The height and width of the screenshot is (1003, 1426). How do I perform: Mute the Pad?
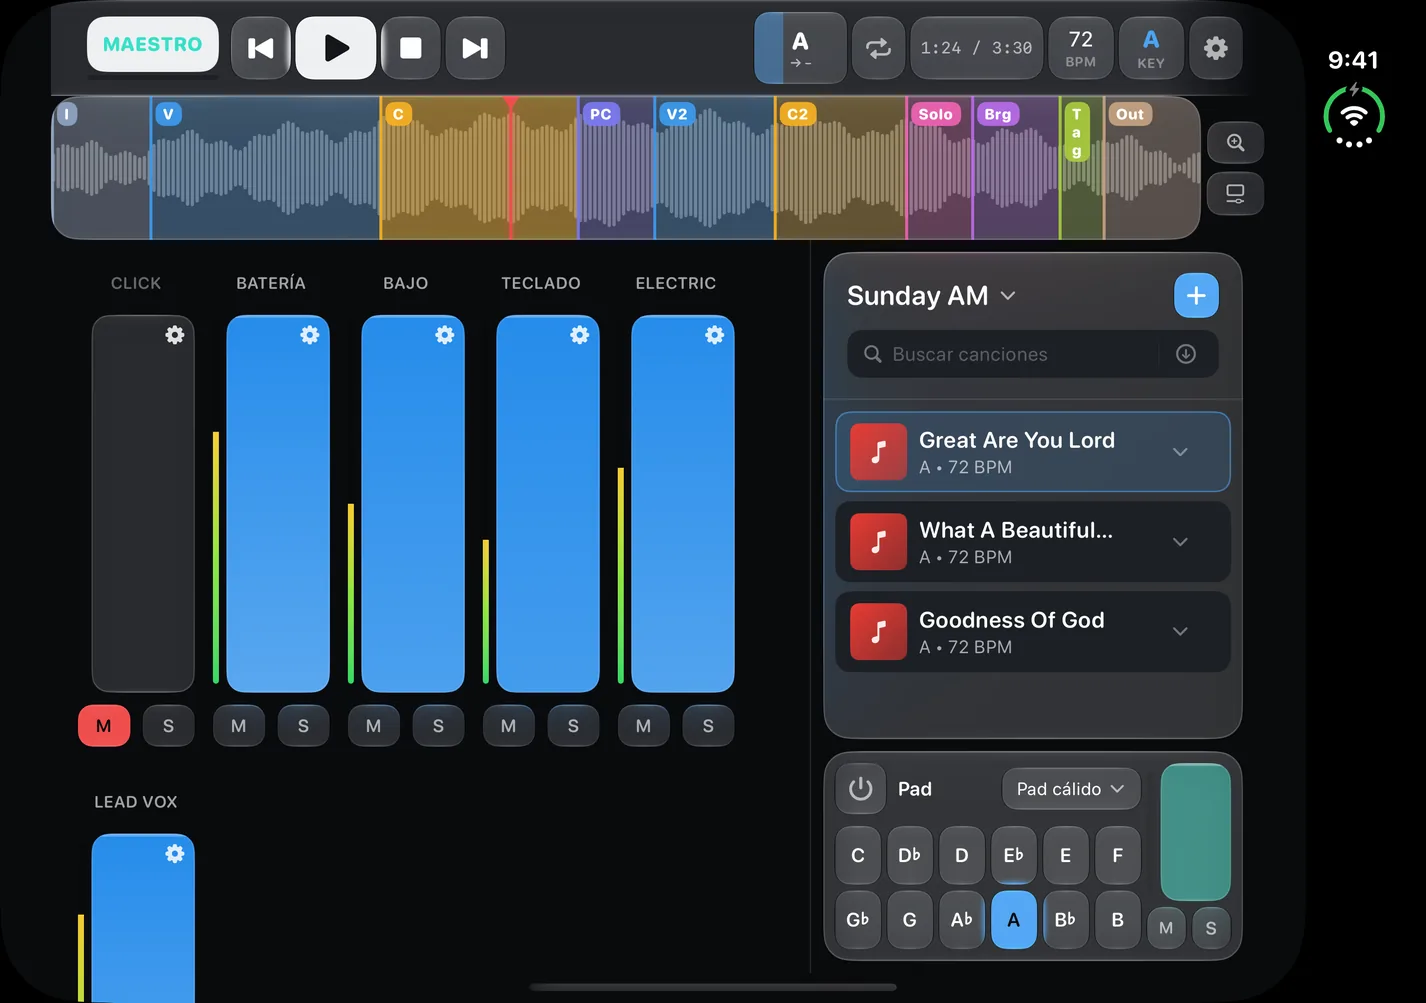pyautogui.click(x=1166, y=928)
